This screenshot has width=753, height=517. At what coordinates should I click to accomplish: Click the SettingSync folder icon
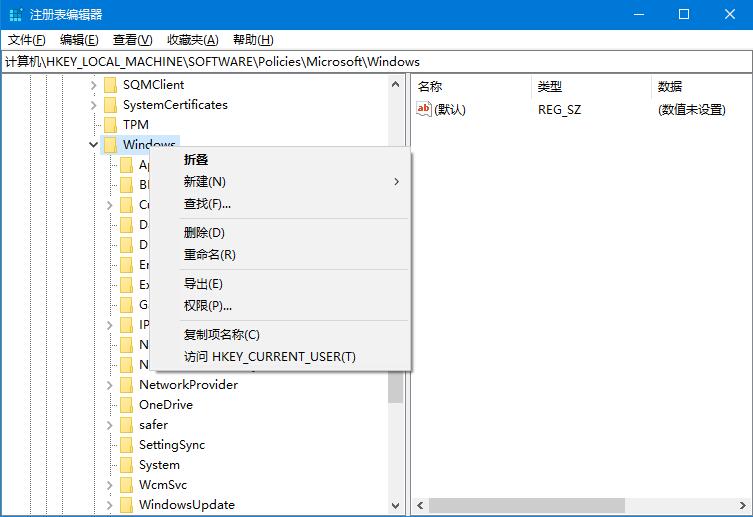[x=126, y=445]
